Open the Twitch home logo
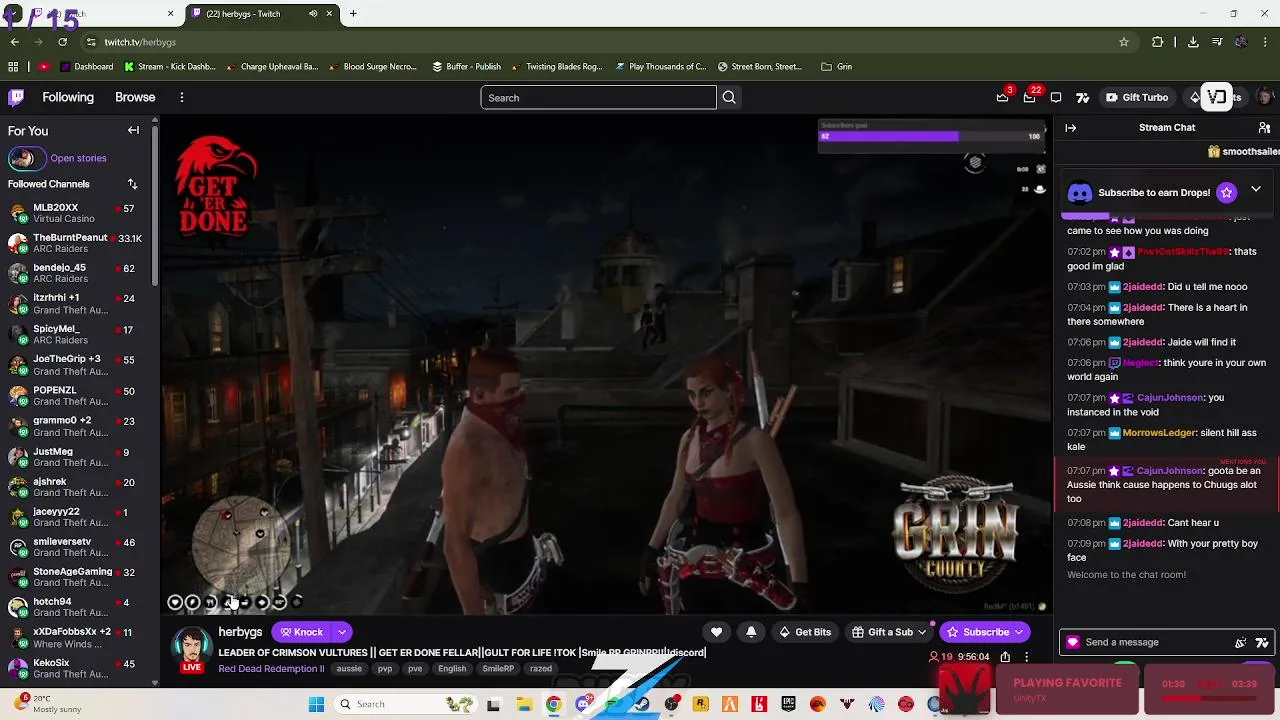 (x=16, y=97)
